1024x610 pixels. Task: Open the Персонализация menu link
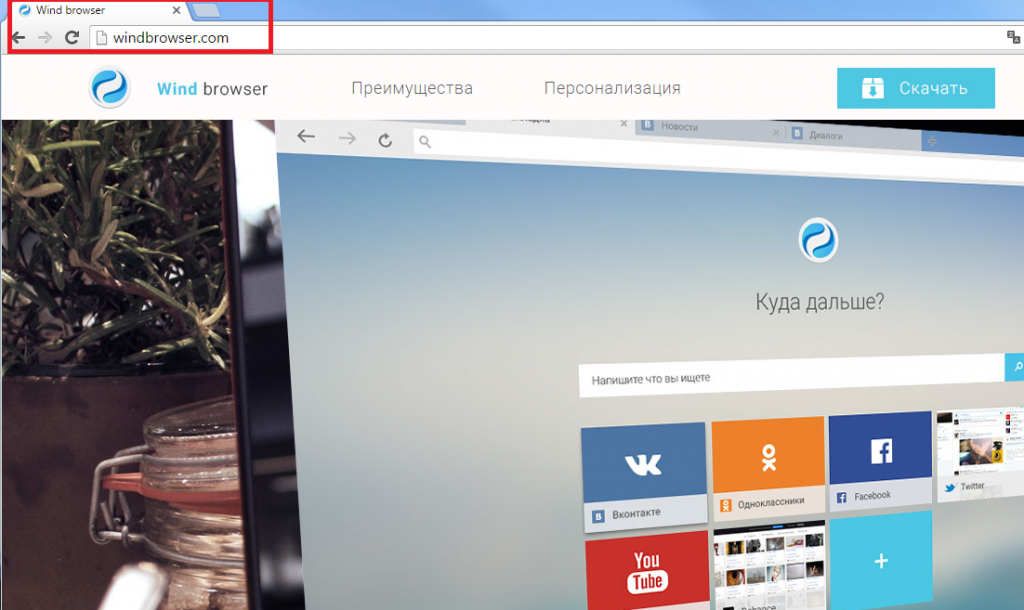pos(612,88)
